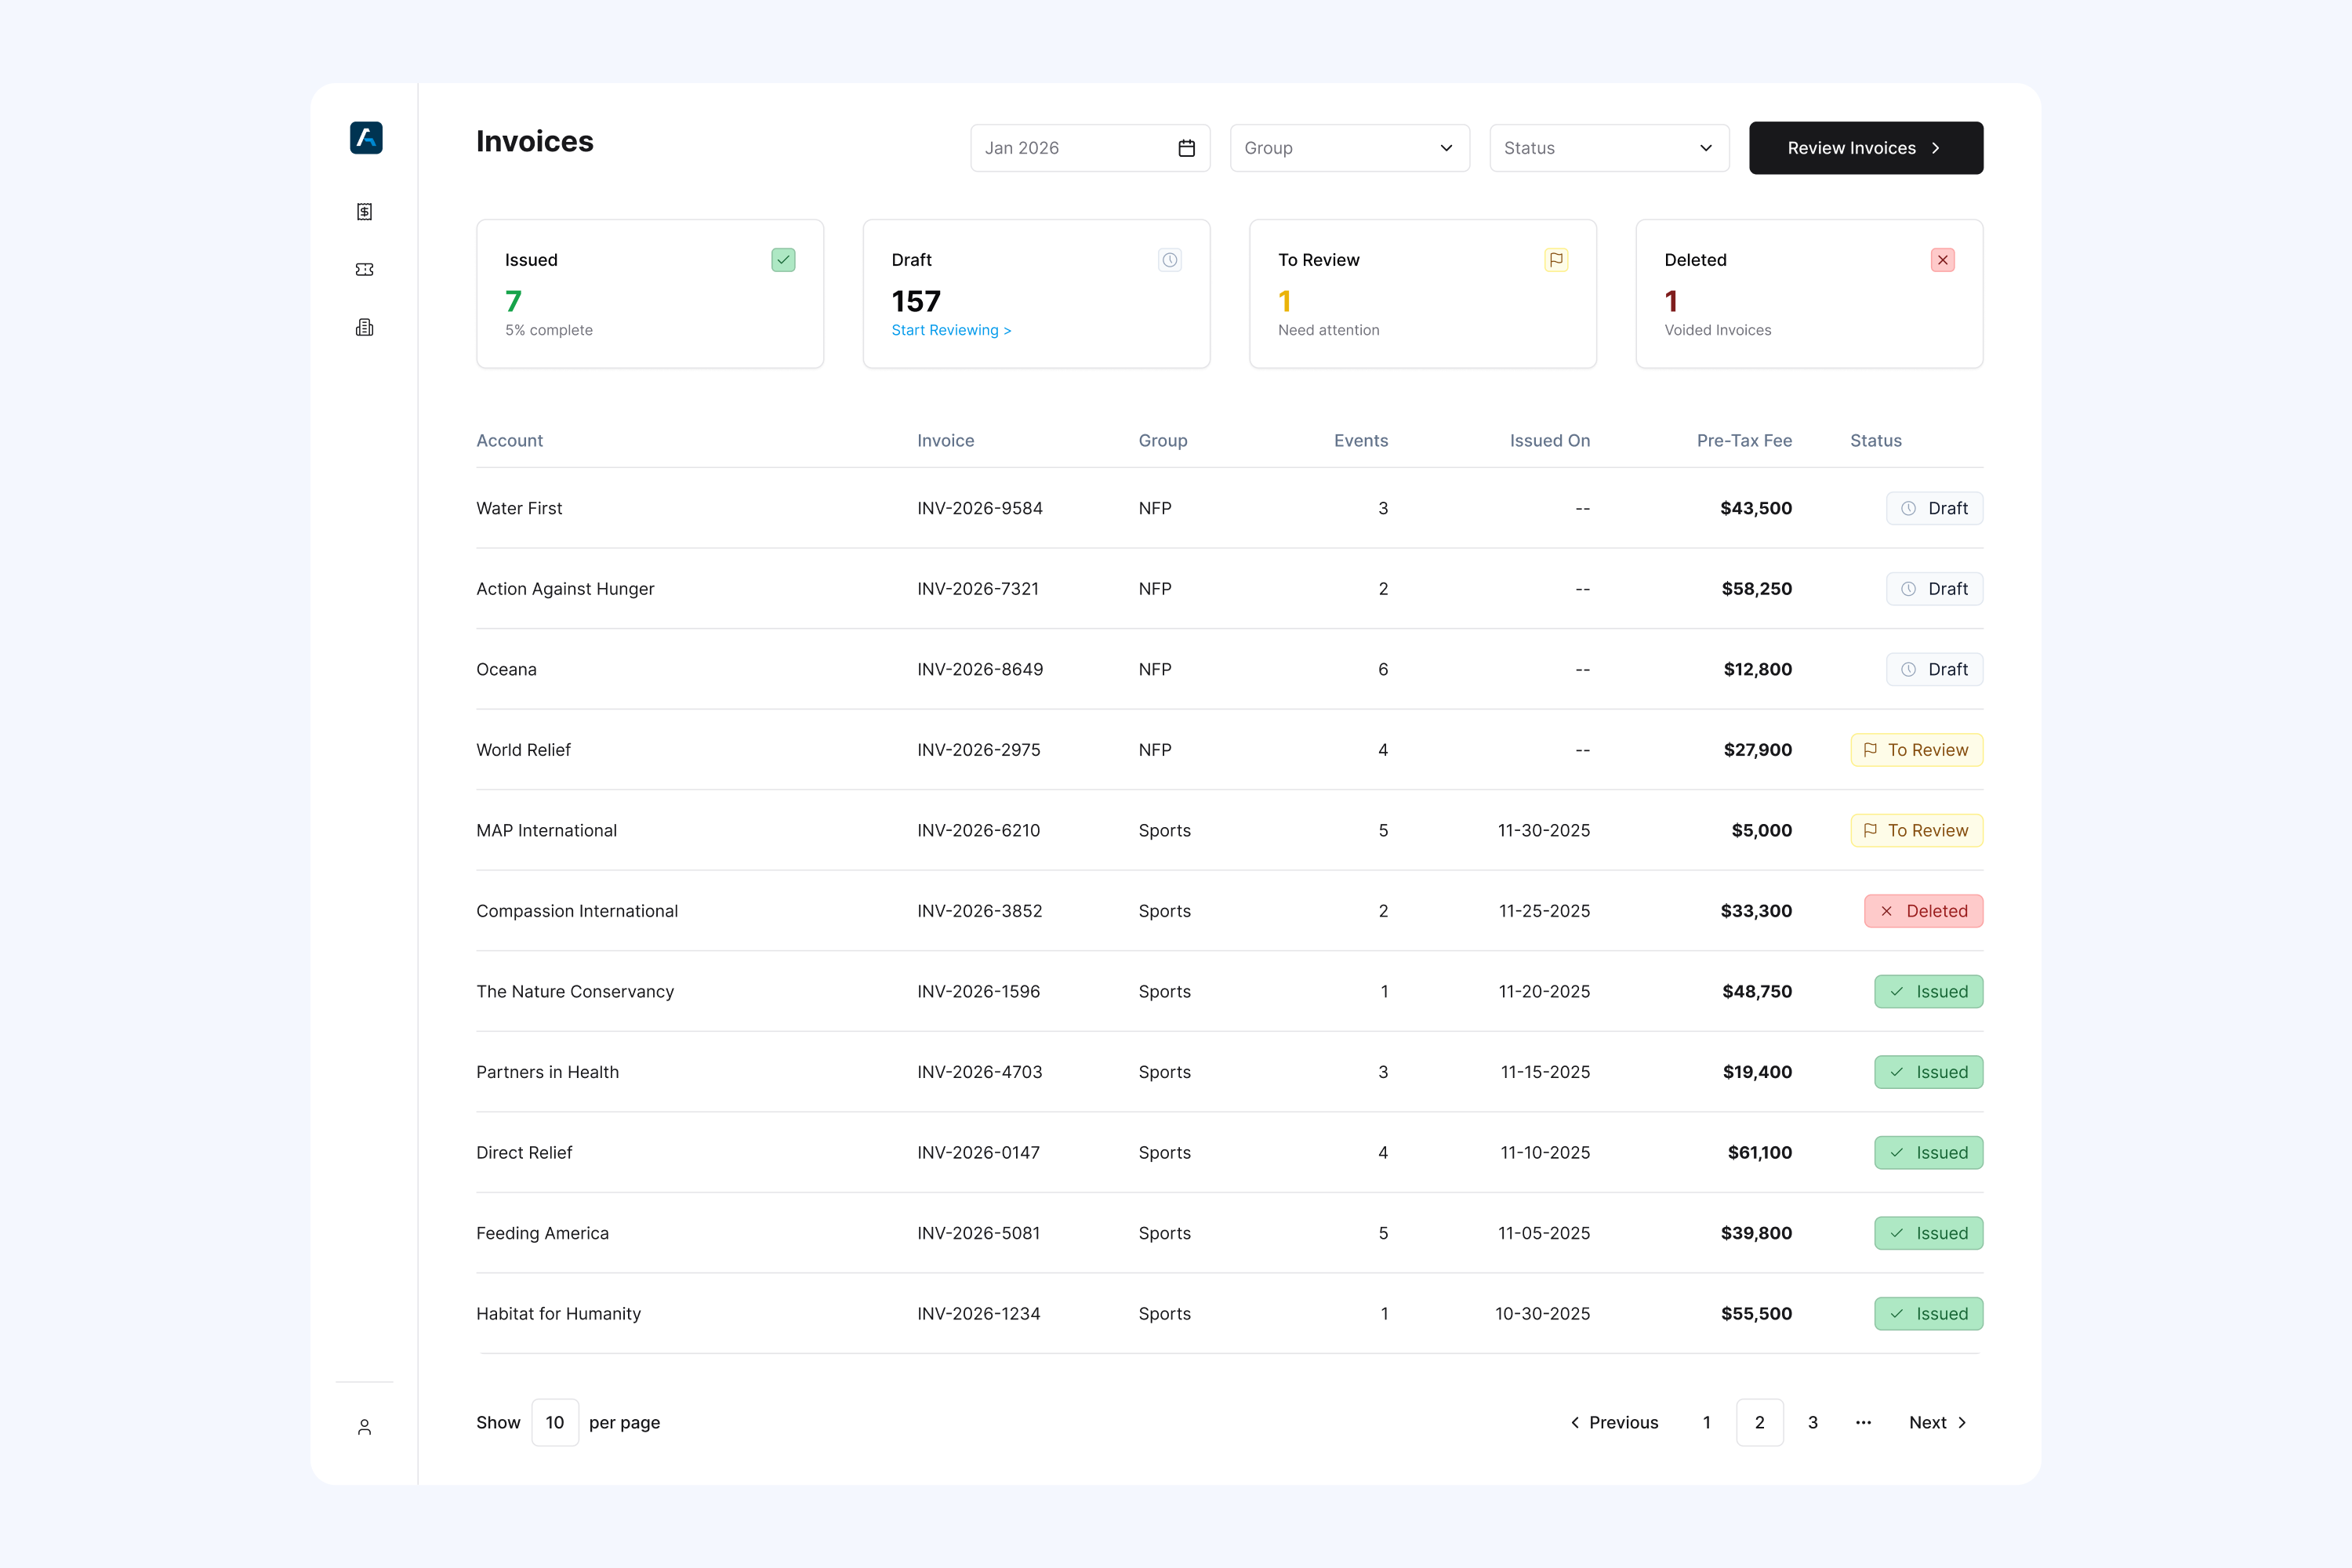
Task: Open the user profile icon in sidebar
Action: point(364,1427)
